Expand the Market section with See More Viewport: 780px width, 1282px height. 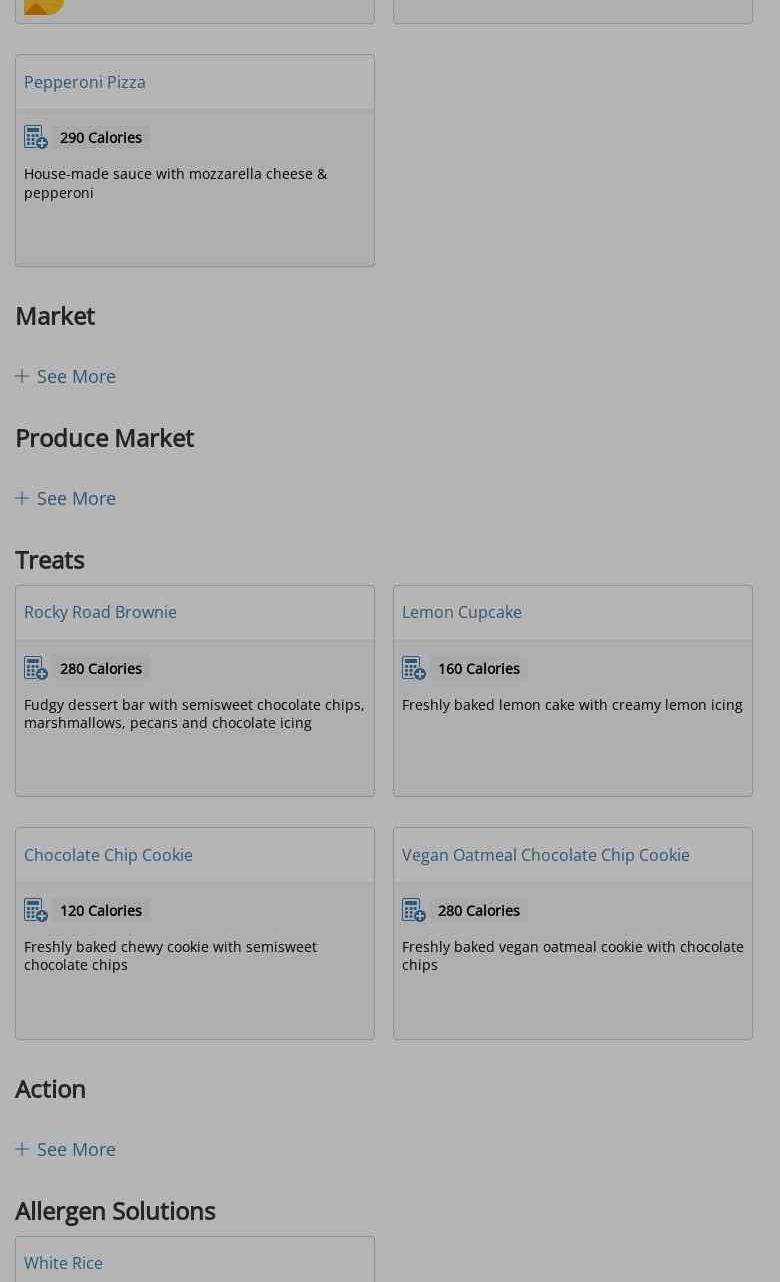pos(66,376)
